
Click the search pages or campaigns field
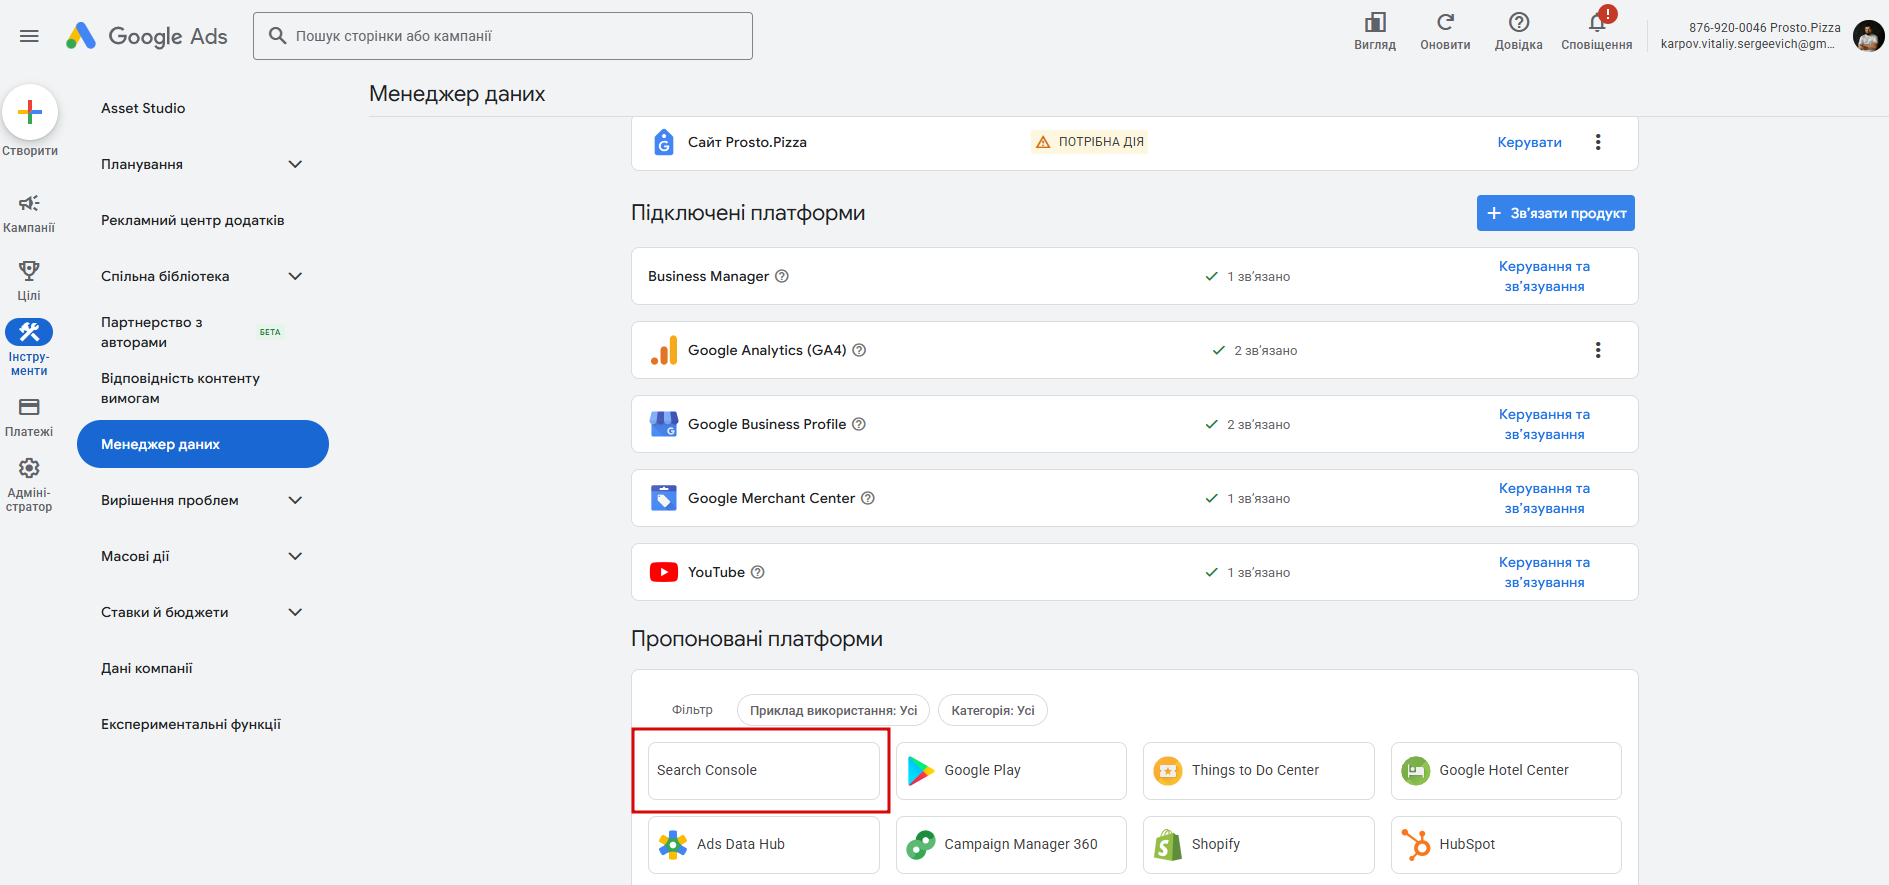tap(503, 36)
